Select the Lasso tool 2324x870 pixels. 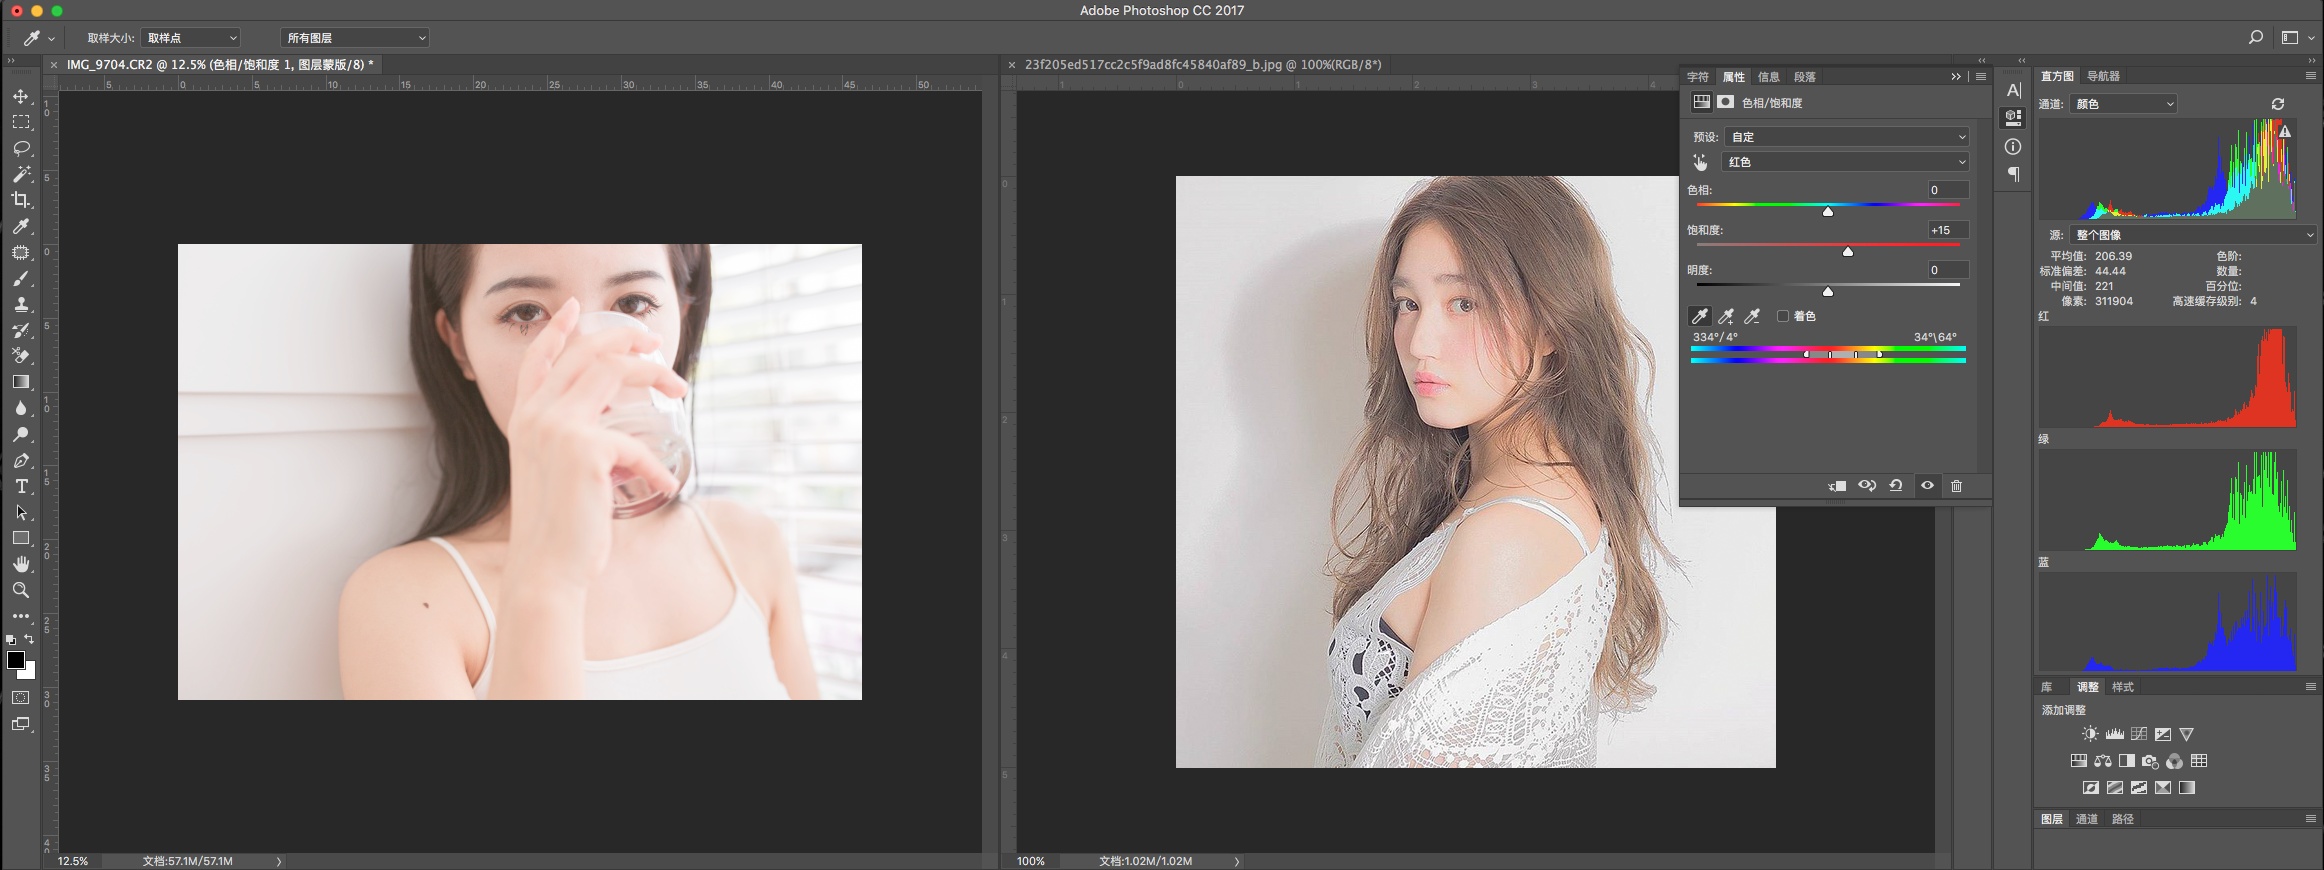coord(21,148)
